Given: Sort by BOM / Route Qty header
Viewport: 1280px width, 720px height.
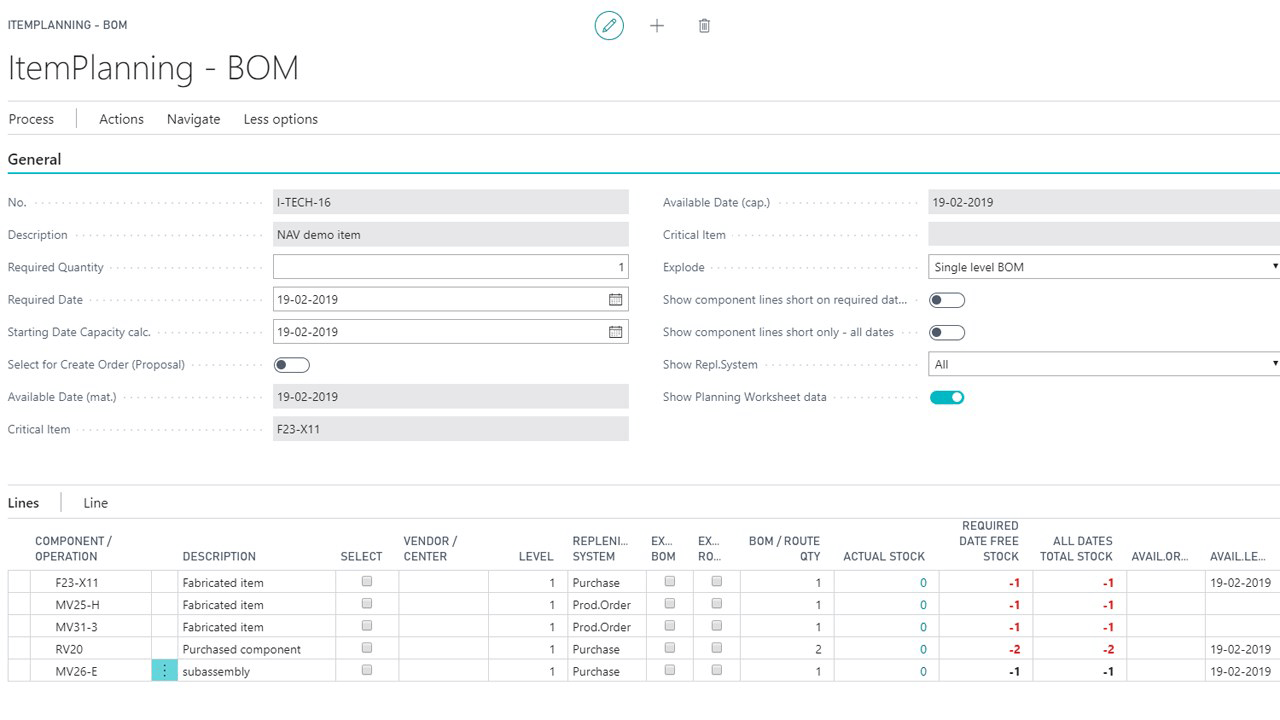Looking at the screenshot, I should 784,549.
